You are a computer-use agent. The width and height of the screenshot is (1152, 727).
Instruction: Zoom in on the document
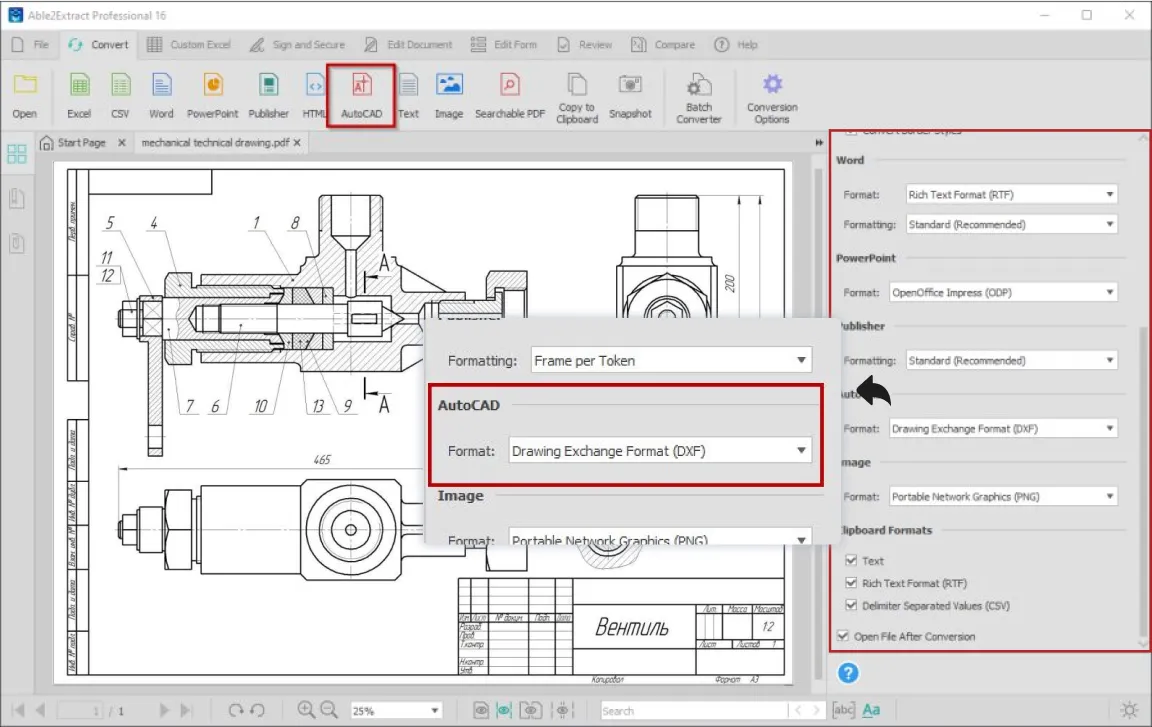(x=306, y=709)
